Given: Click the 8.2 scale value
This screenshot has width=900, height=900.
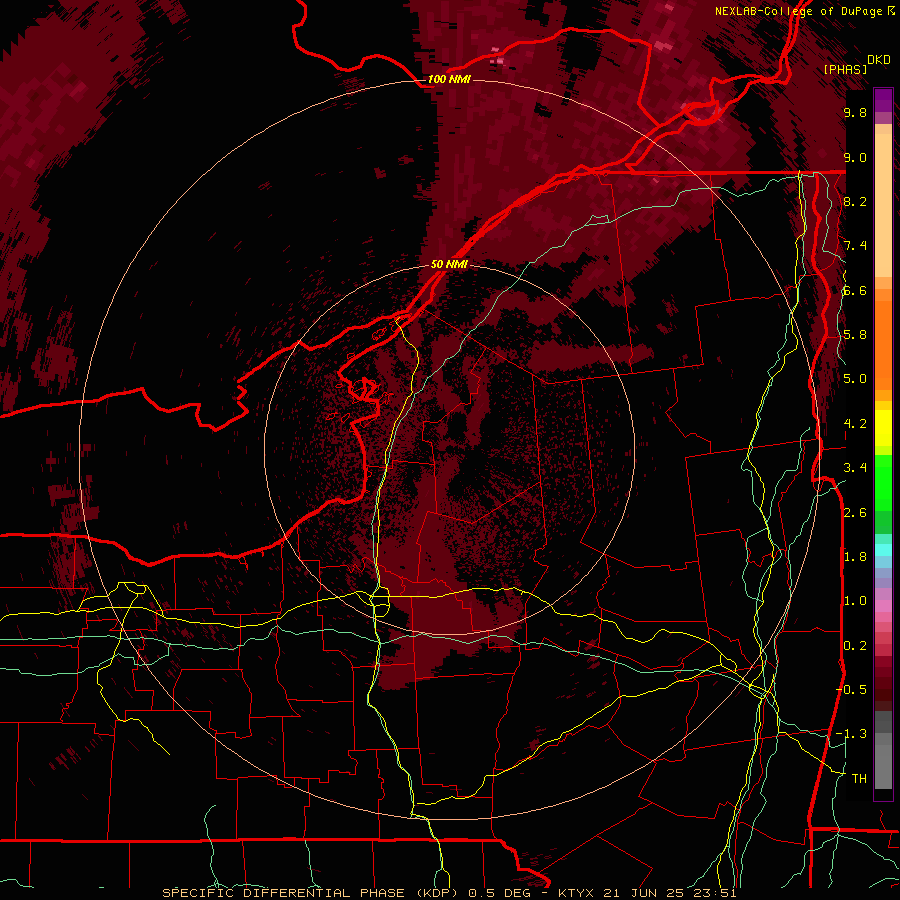Looking at the screenshot, I should click(855, 201).
